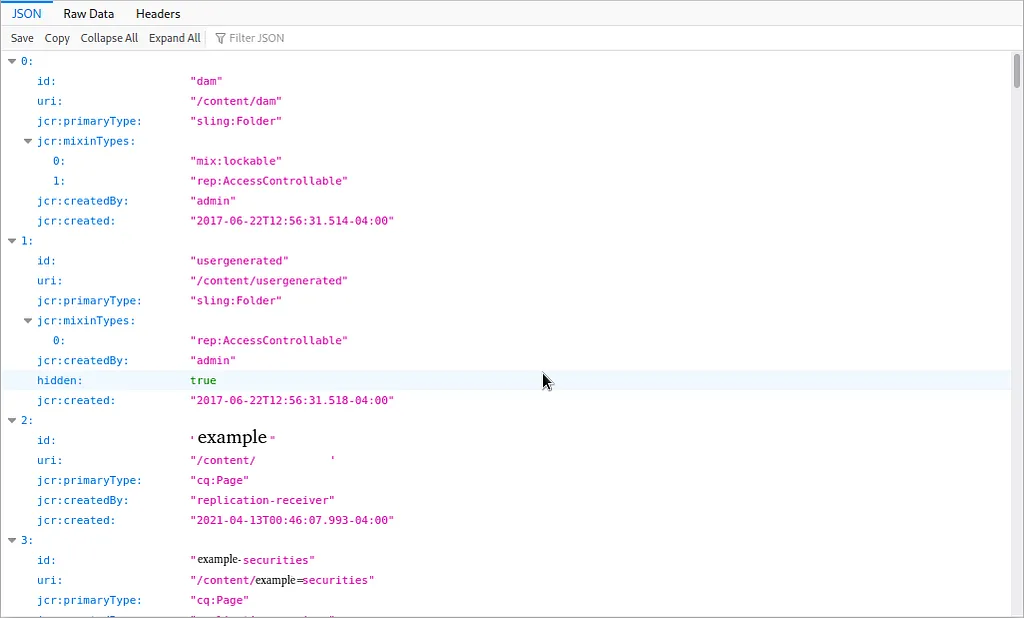Viewport: 1024px width, 618px height.
Task: Click Collapse All
Action: pos(109,38)
